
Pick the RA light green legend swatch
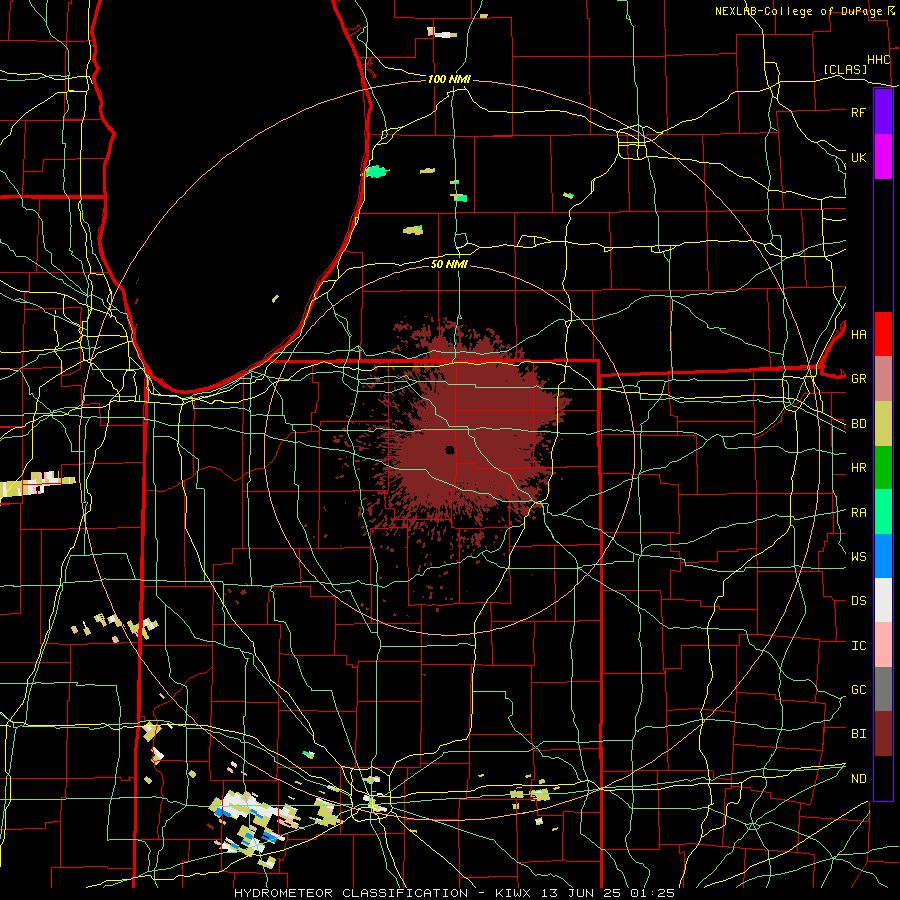coord(883,512)
